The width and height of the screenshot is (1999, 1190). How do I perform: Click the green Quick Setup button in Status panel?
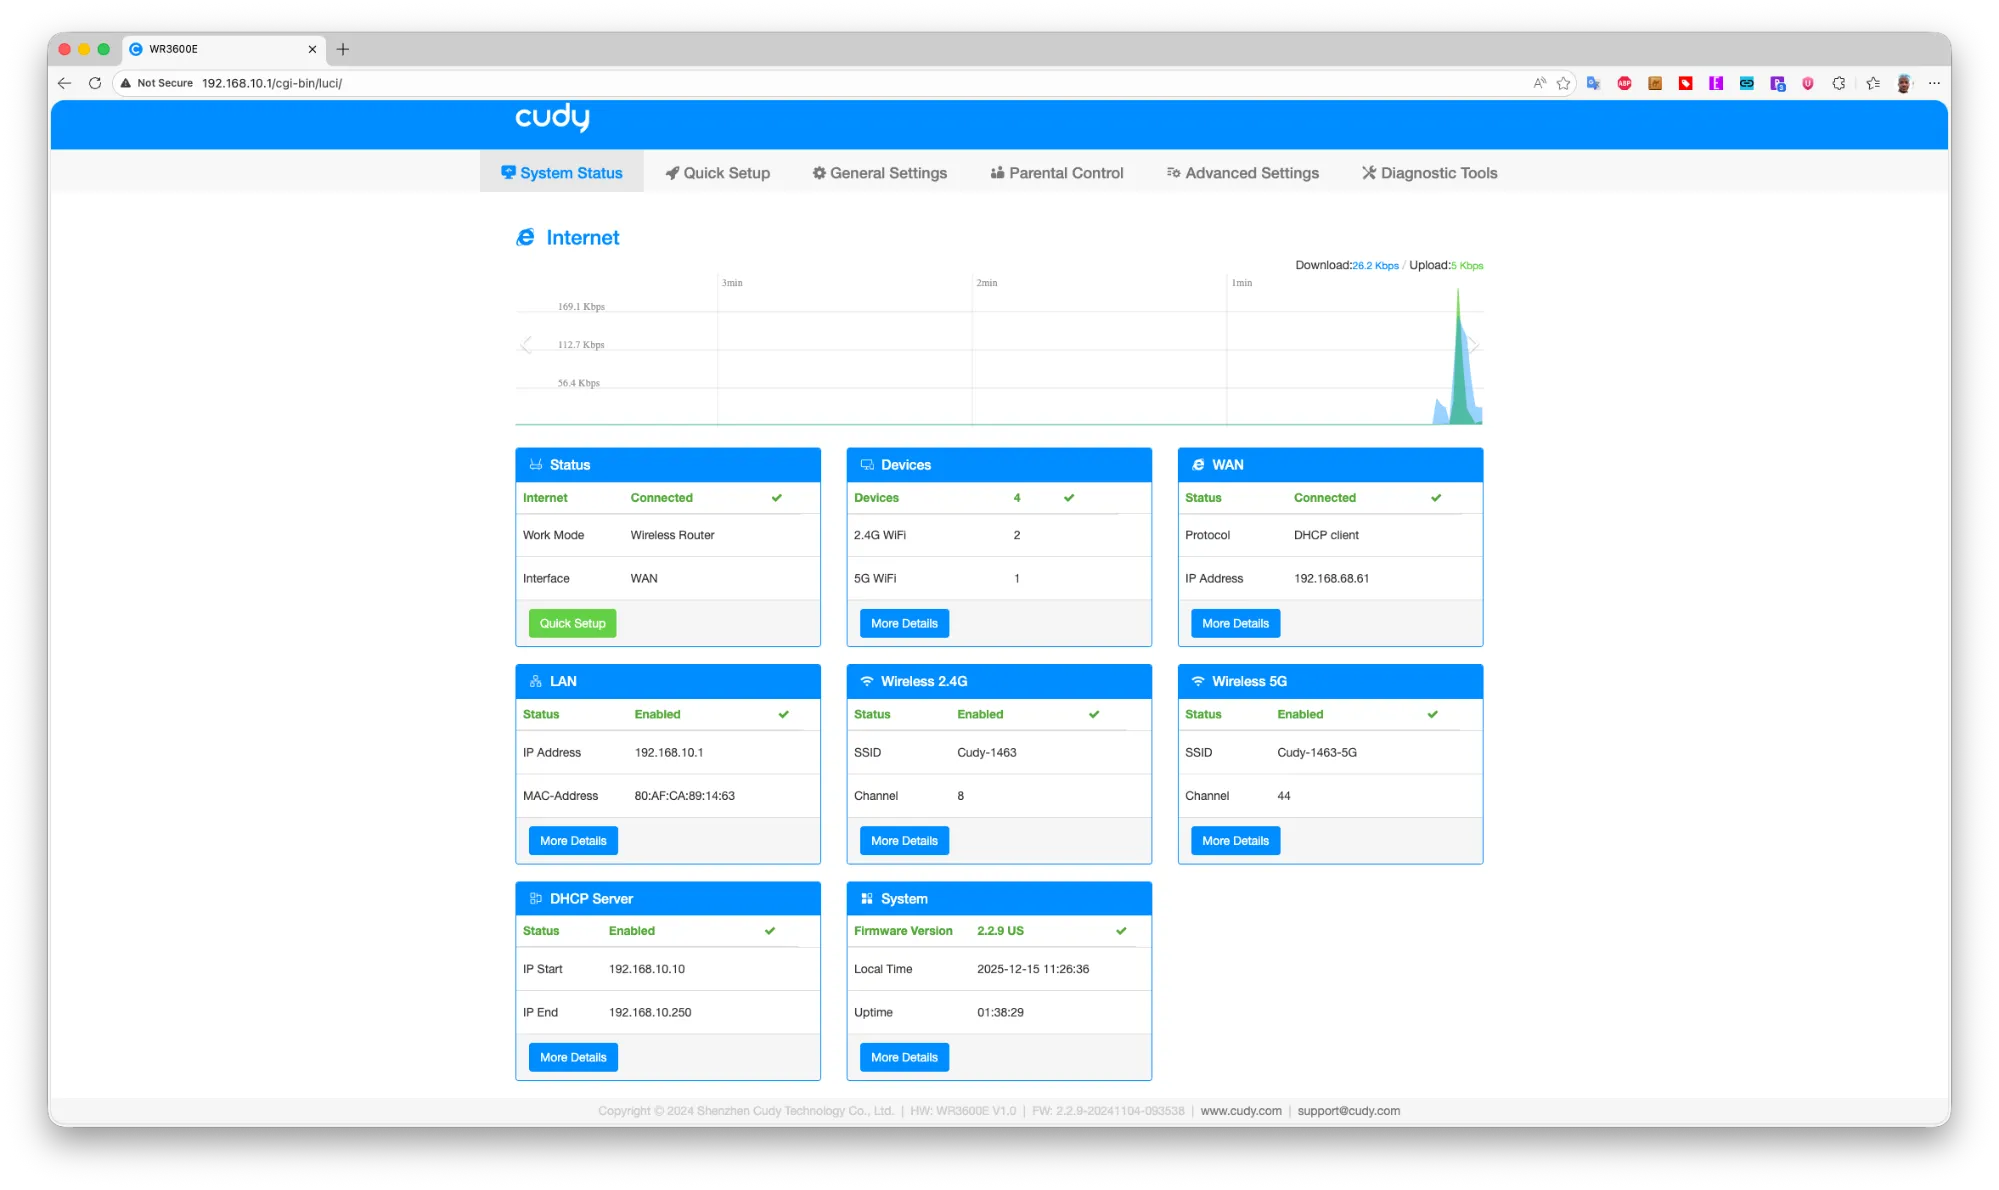tap(573, 623)
